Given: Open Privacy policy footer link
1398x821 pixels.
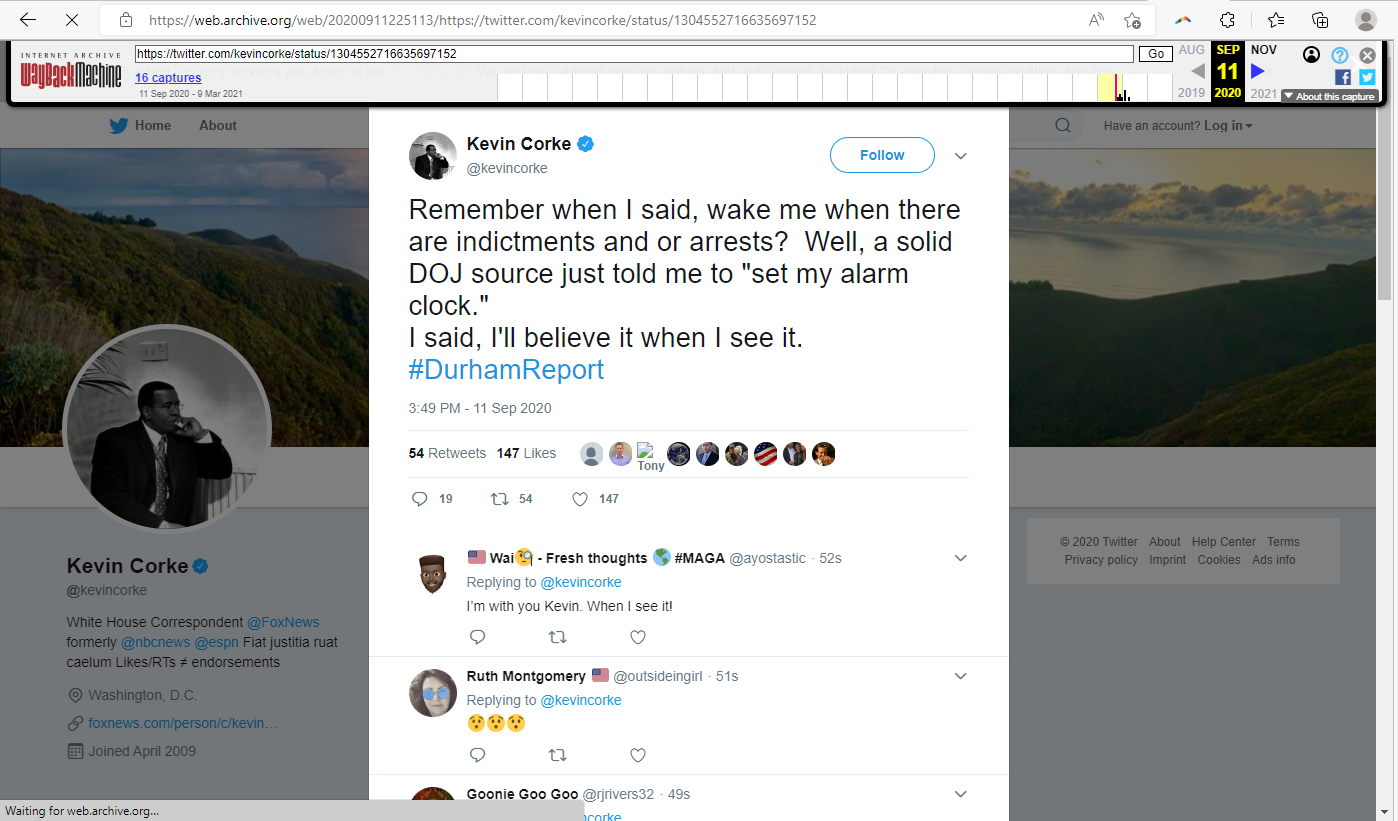Looking at the screenshot, I should pos(1101,560).
